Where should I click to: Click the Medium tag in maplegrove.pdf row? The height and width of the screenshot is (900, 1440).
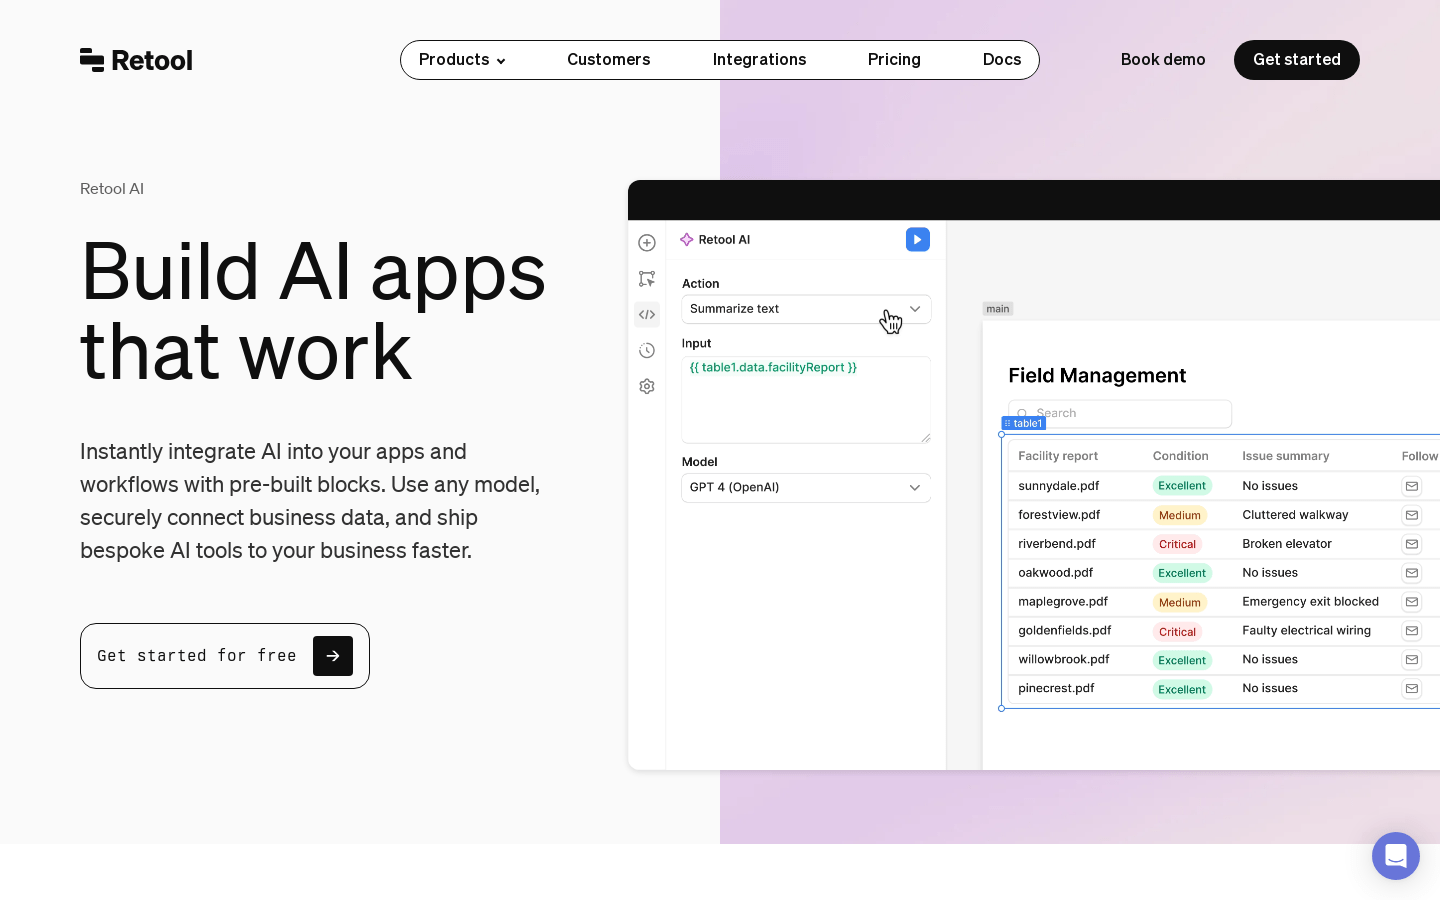pyautogui.click(x=1180, y=603)
